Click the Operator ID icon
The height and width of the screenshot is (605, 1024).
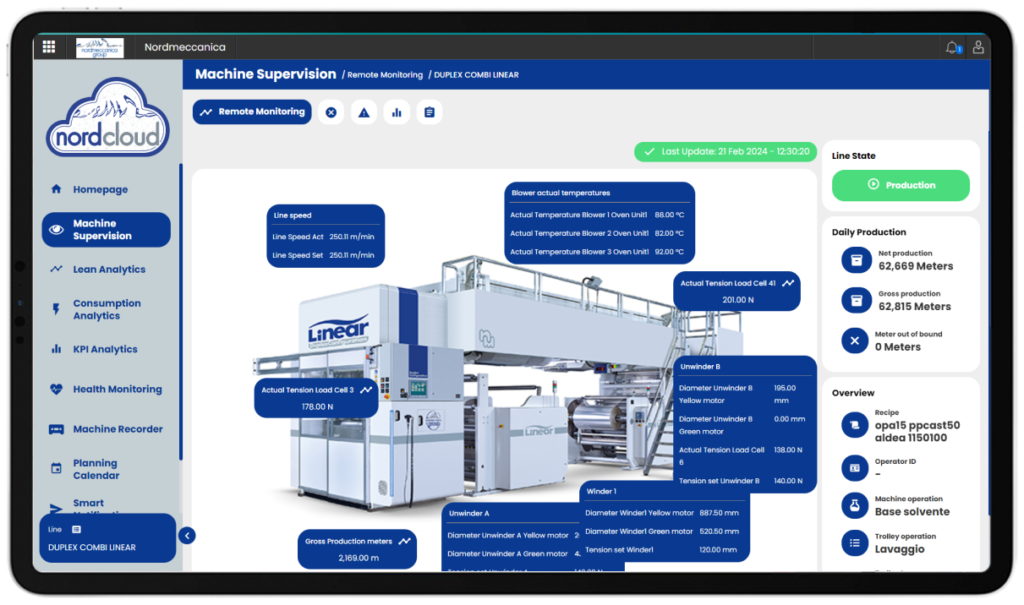[x=854, y=468]
